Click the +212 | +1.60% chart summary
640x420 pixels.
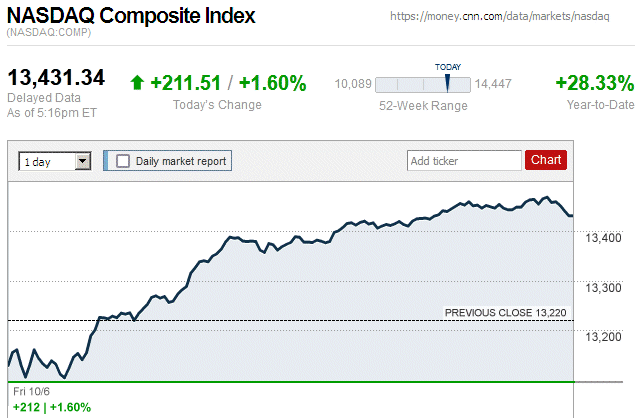coord(52,407)
